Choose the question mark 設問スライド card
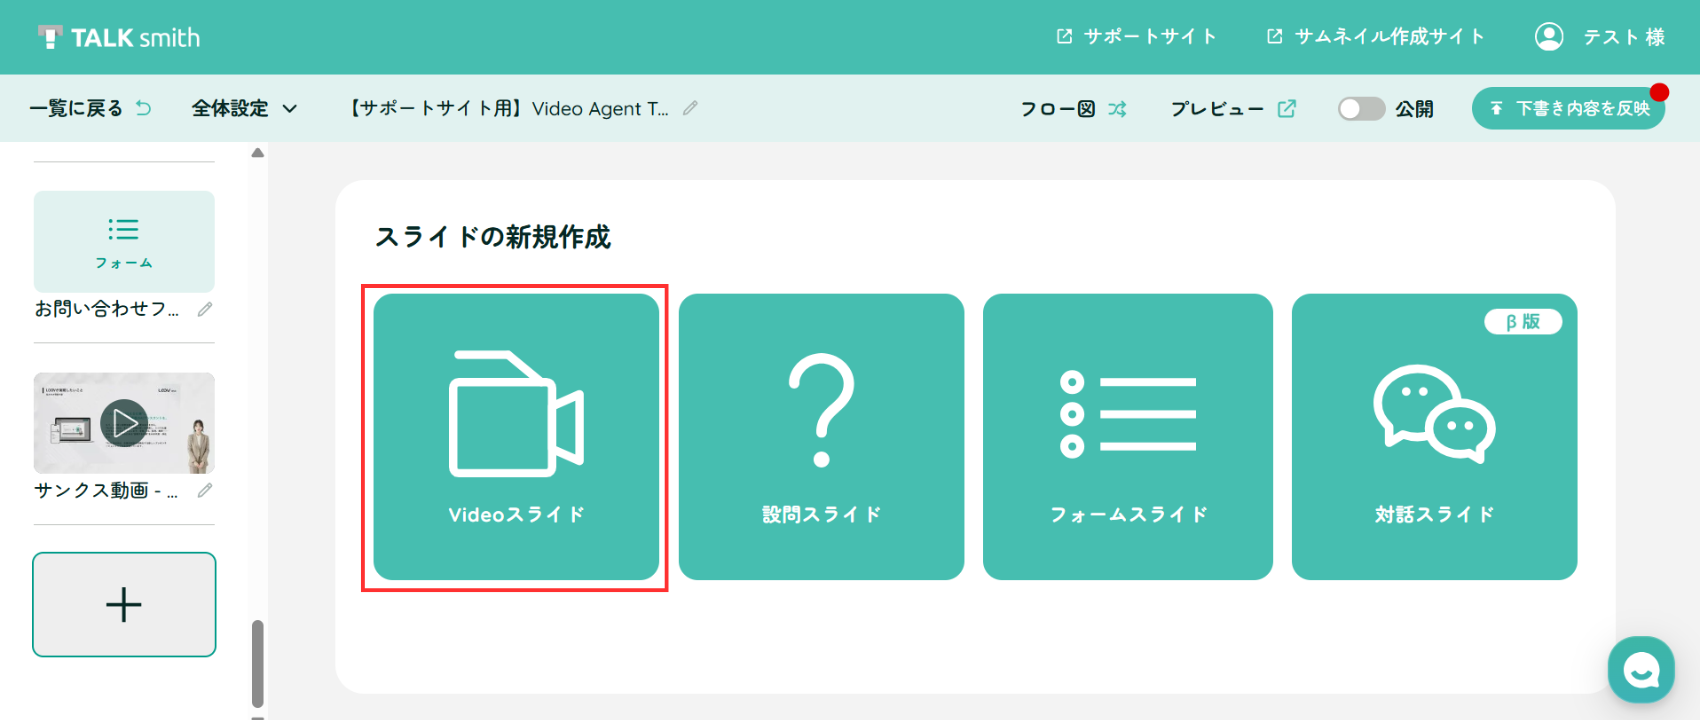The image size is (1700, 720). pos(821,437)
